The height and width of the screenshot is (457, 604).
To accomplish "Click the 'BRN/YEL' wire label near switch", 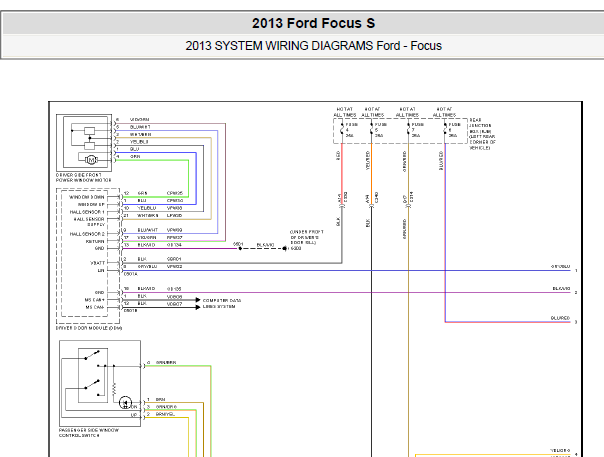I will pos(165,414).
